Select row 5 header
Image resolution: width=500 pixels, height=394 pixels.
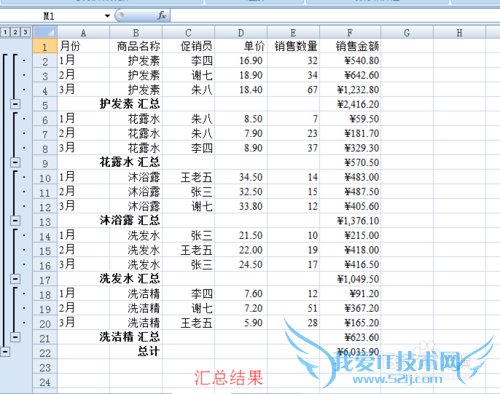[x=45, y=105]
